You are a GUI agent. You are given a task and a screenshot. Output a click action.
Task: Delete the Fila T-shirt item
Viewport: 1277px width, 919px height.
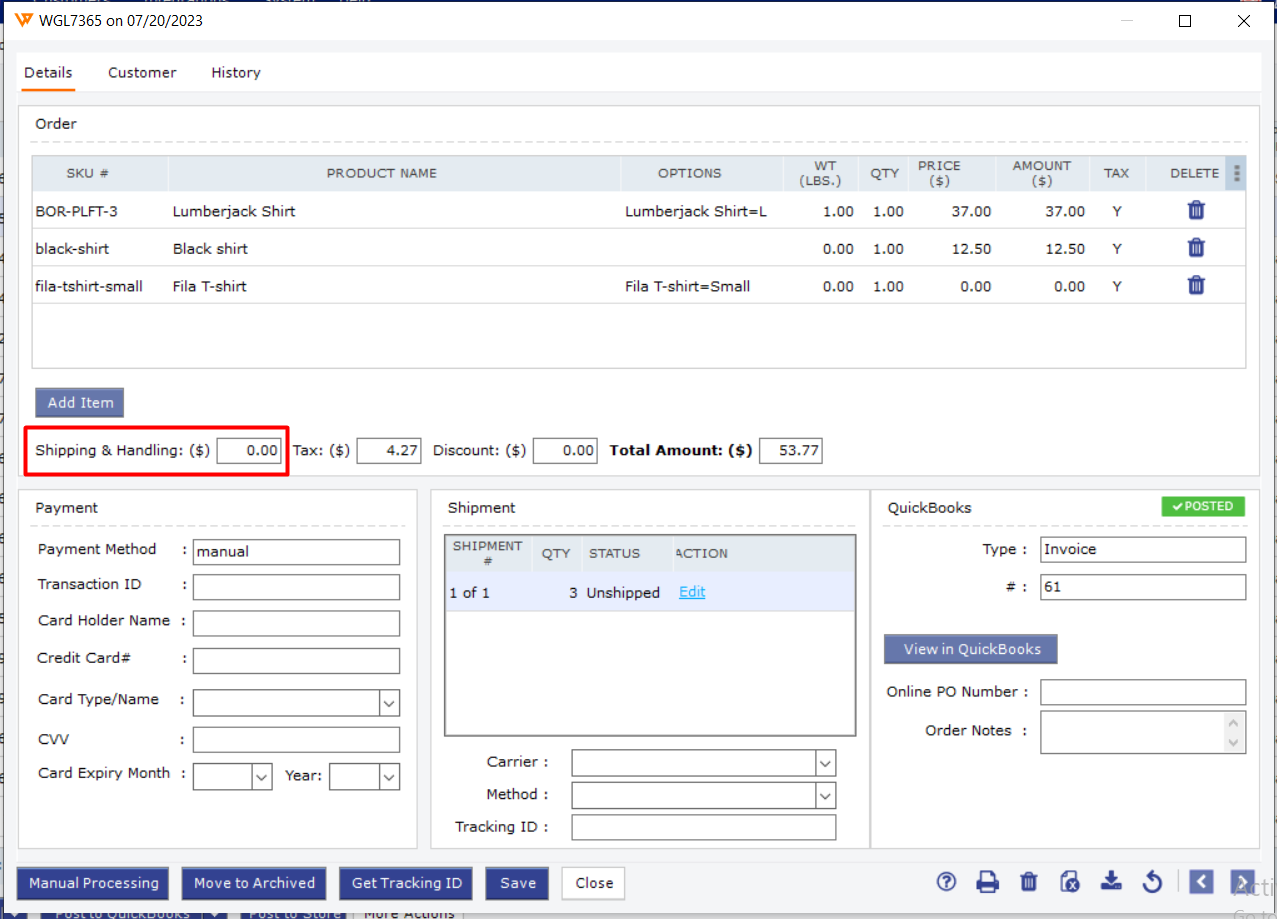[1195, 285]
